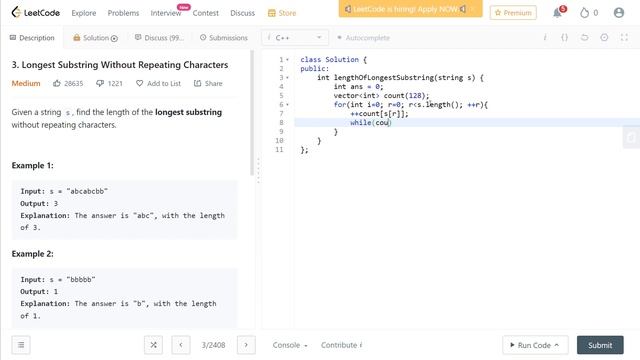The image size is (640, 360).
Task: Share this problem
Action: tap(208, 83)
